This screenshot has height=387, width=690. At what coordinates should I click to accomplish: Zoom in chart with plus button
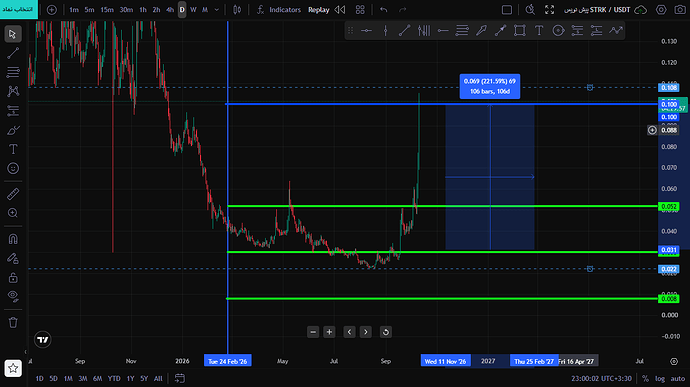tap(329, 332)
